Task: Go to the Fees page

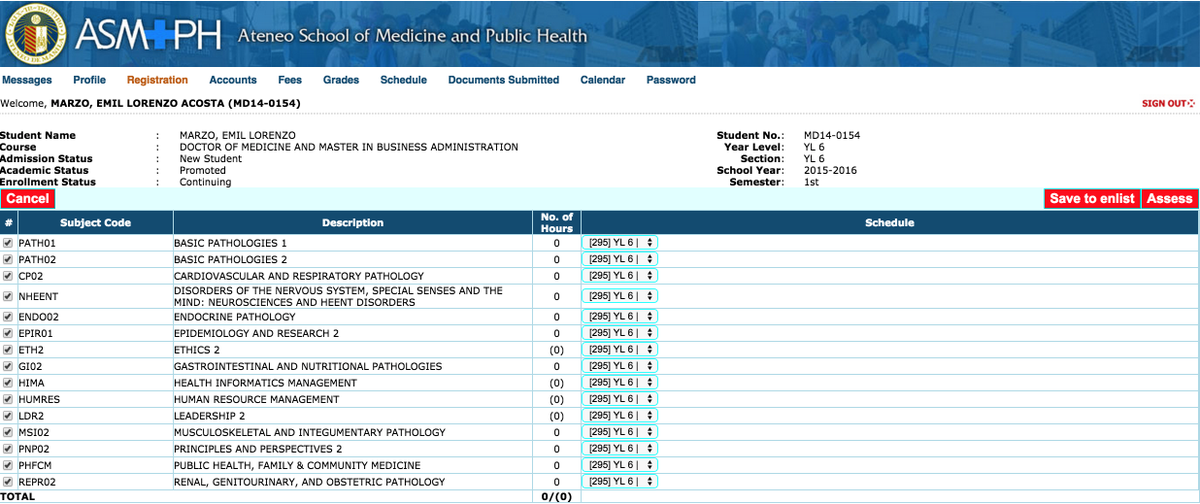Action: tap(290, 80)
